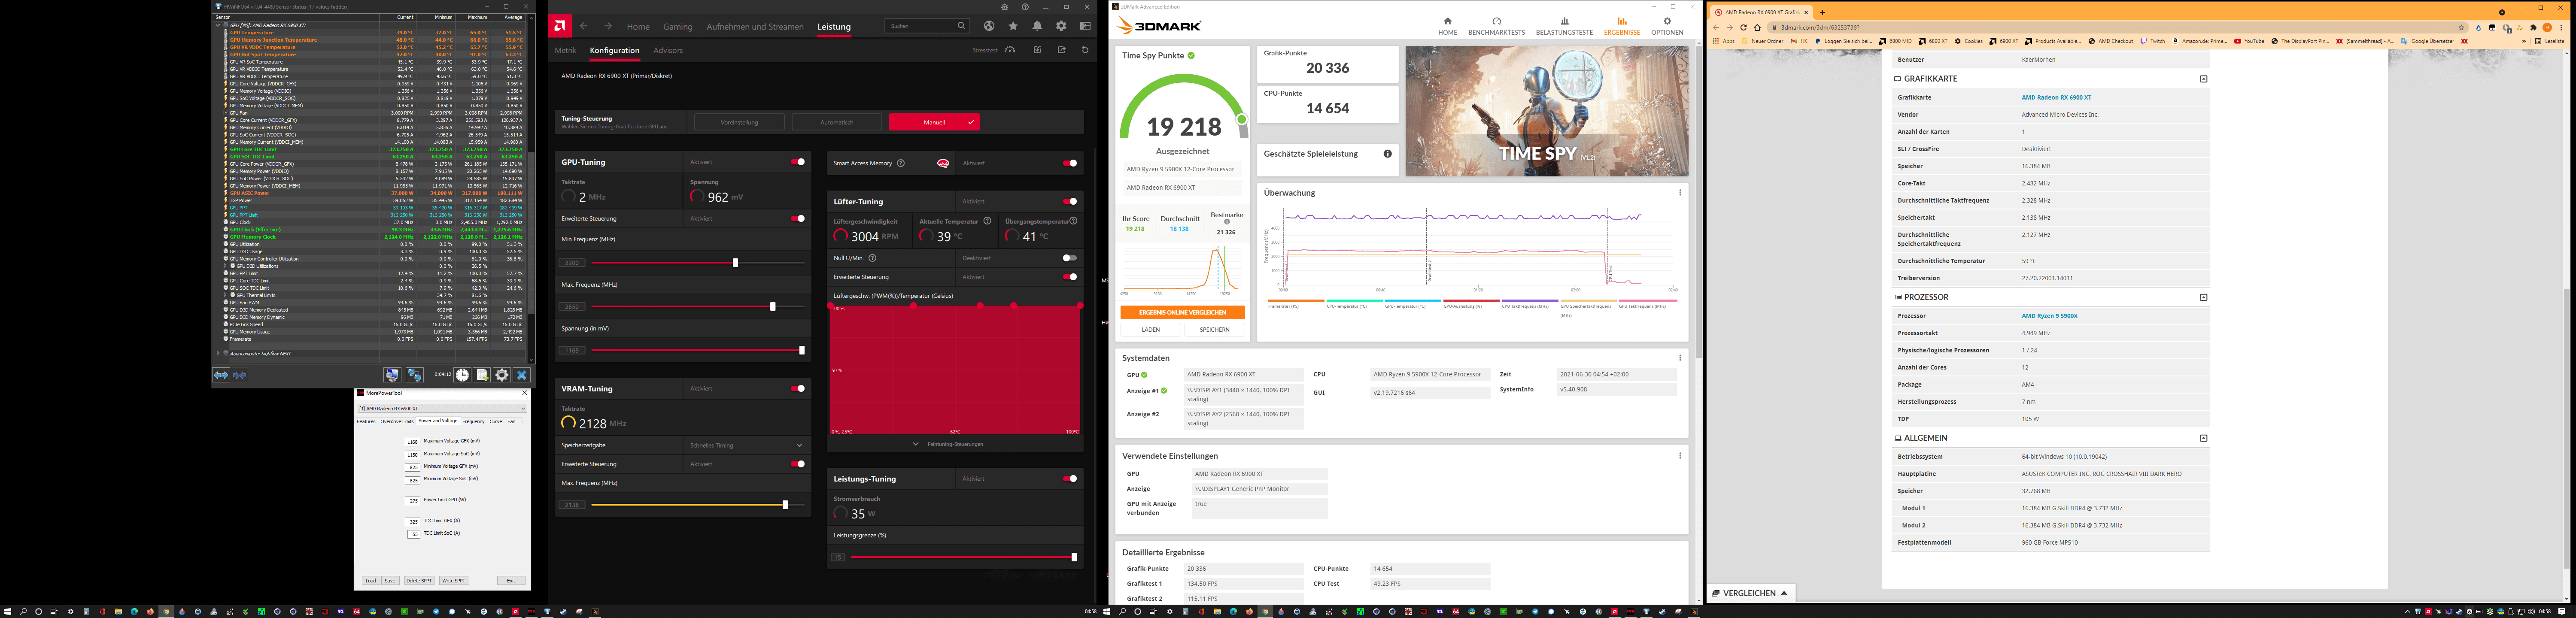Image resolution: width=2576 pixels, height=618 pixels.
Task: Toggle Smart Access Memory switch
Action: (1070, 163)
